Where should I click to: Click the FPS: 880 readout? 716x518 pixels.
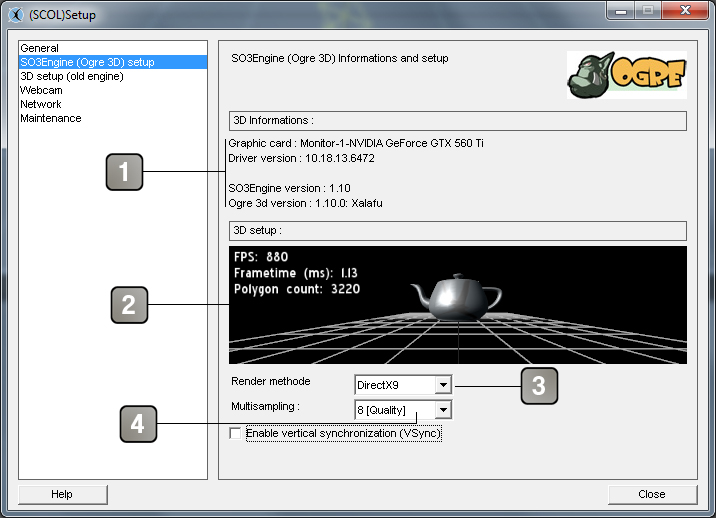tap(261, 257)
